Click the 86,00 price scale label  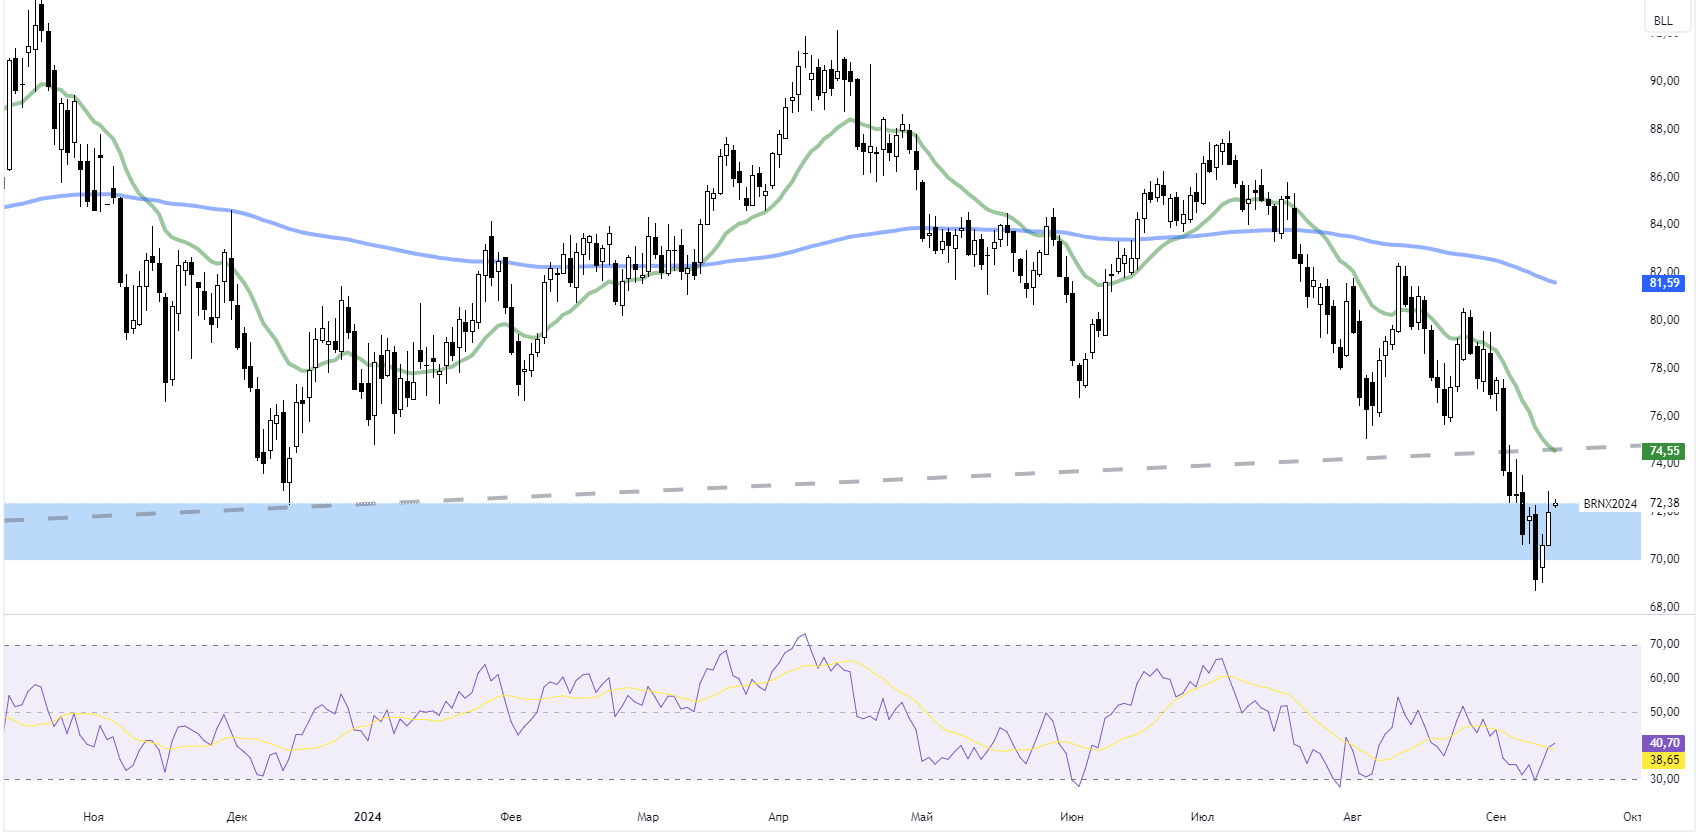coord(1664,177)
